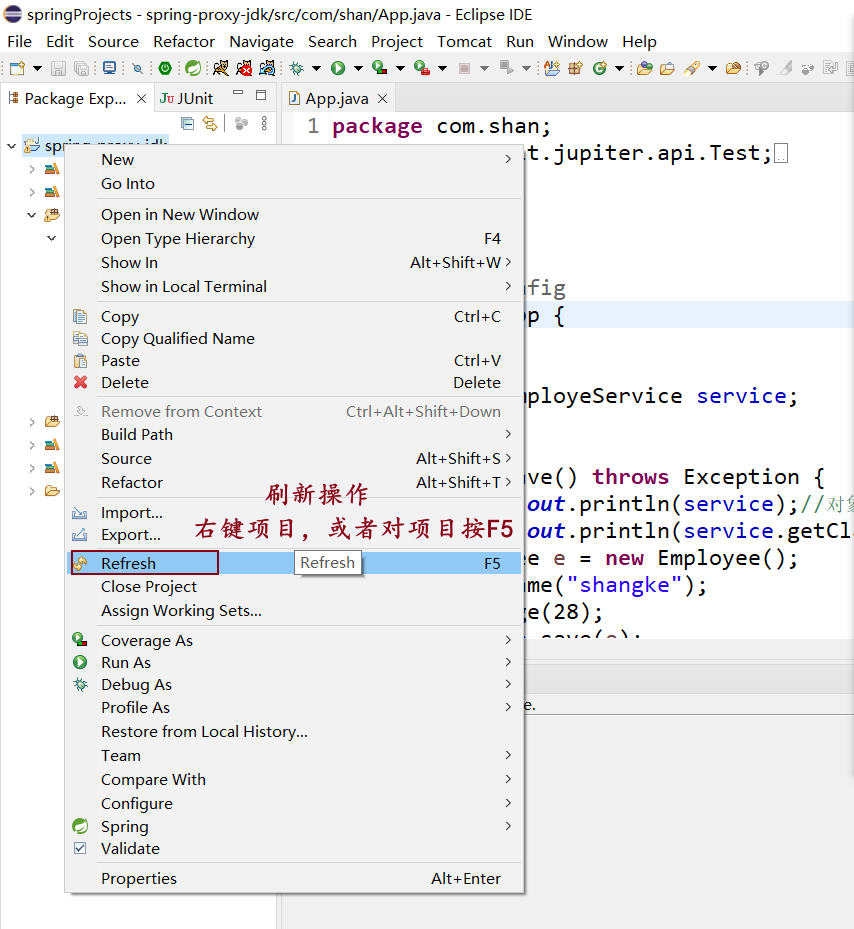Image resolution: width=854 pixels, height=929 pixels.
Task: Select Paste in the context menu
Action: click(x=295, y=360)
